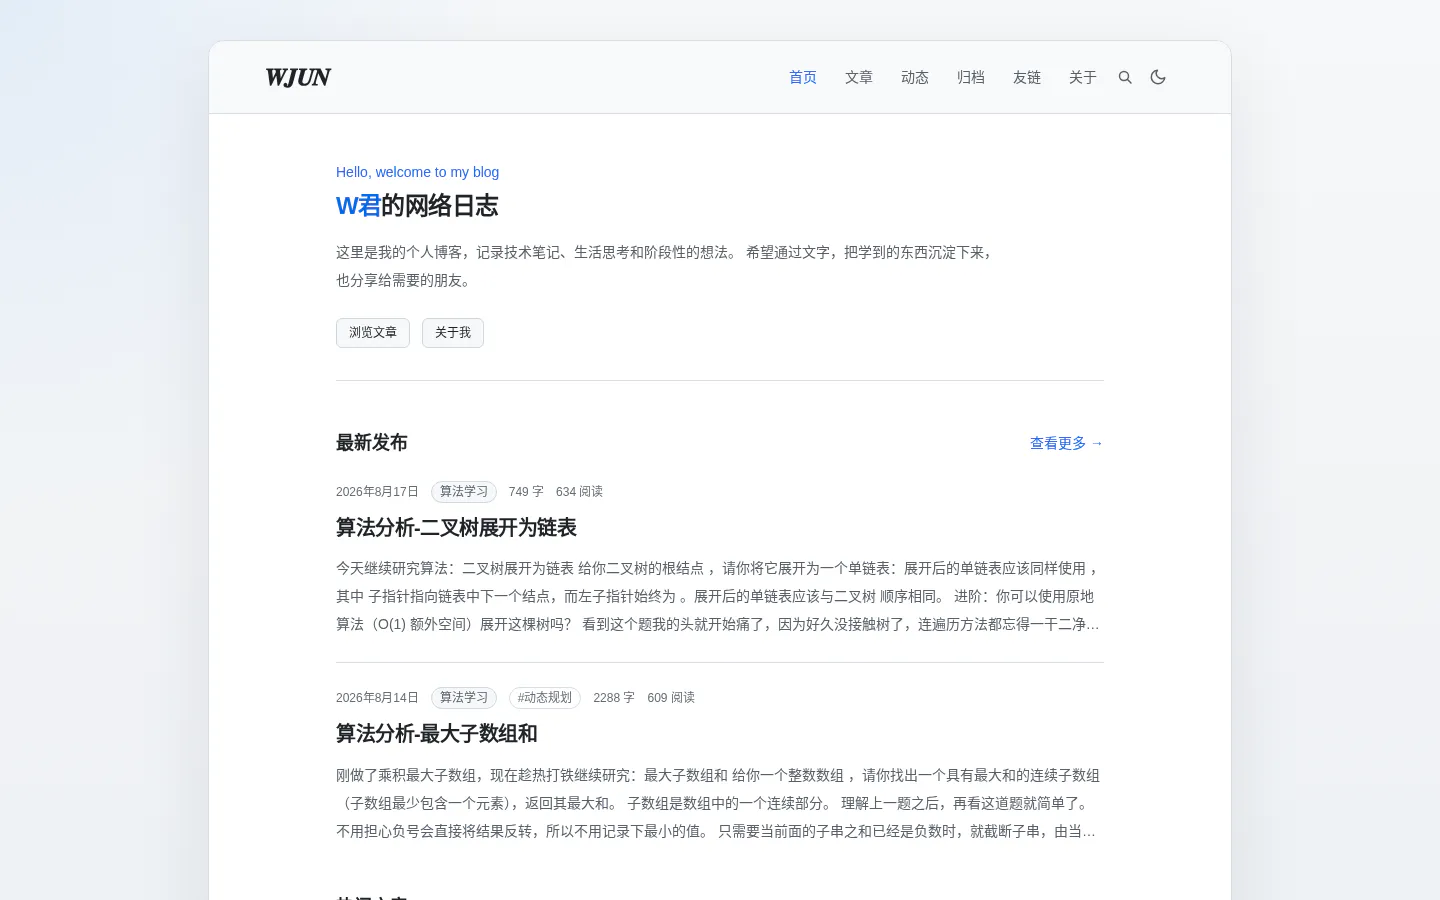Select the #动态规划 tag
This screenshot has width=1440, height=900.
point(545,697)
